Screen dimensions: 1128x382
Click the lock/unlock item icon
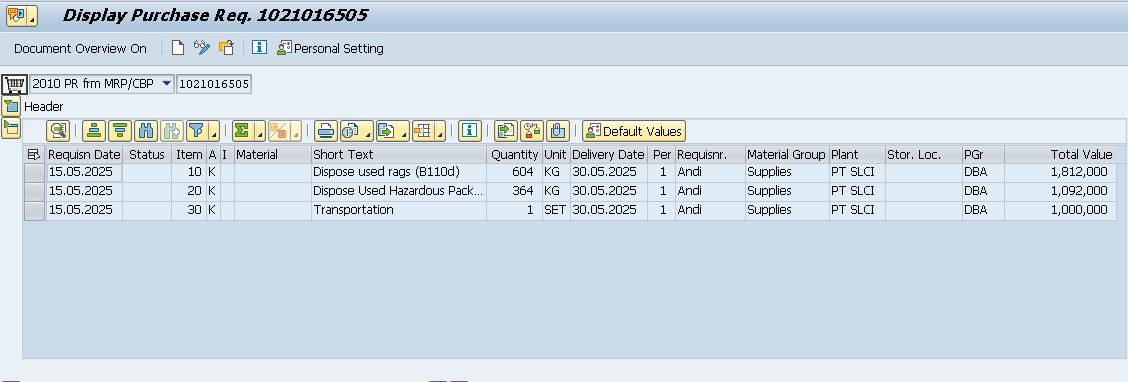tap(532, 131)
